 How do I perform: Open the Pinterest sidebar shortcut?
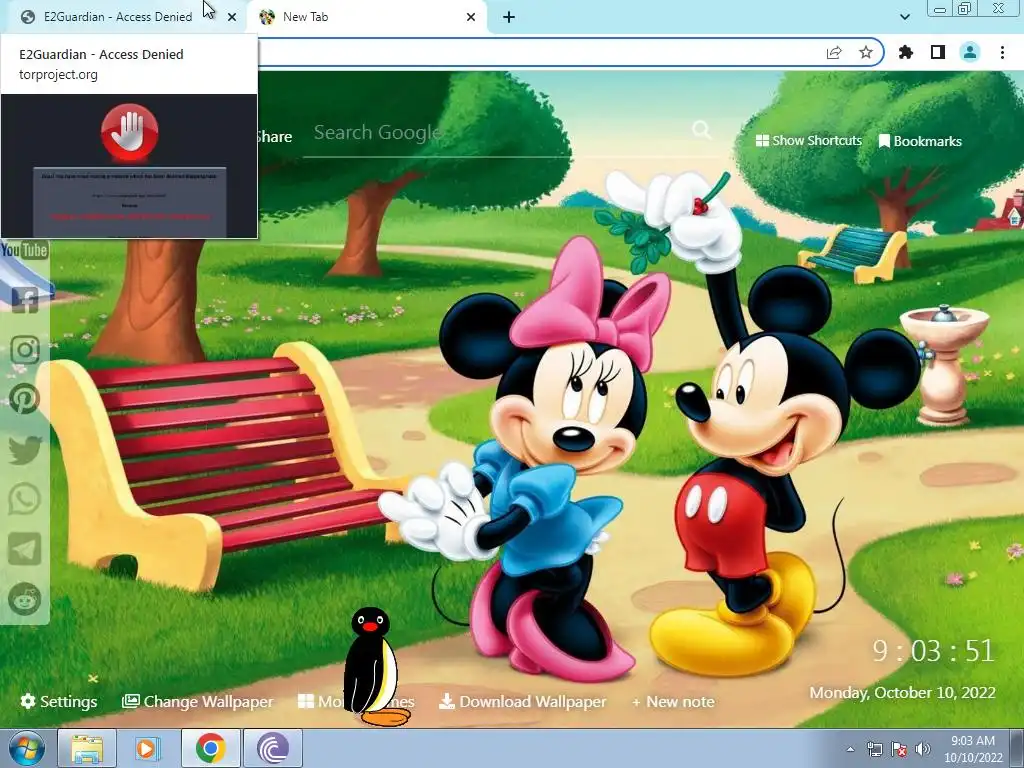point(25,399)
